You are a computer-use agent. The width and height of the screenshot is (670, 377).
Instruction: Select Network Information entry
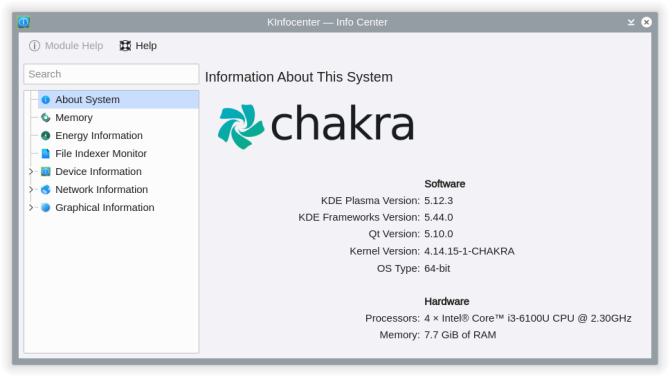pyautogui.click(x=118, y=189)
